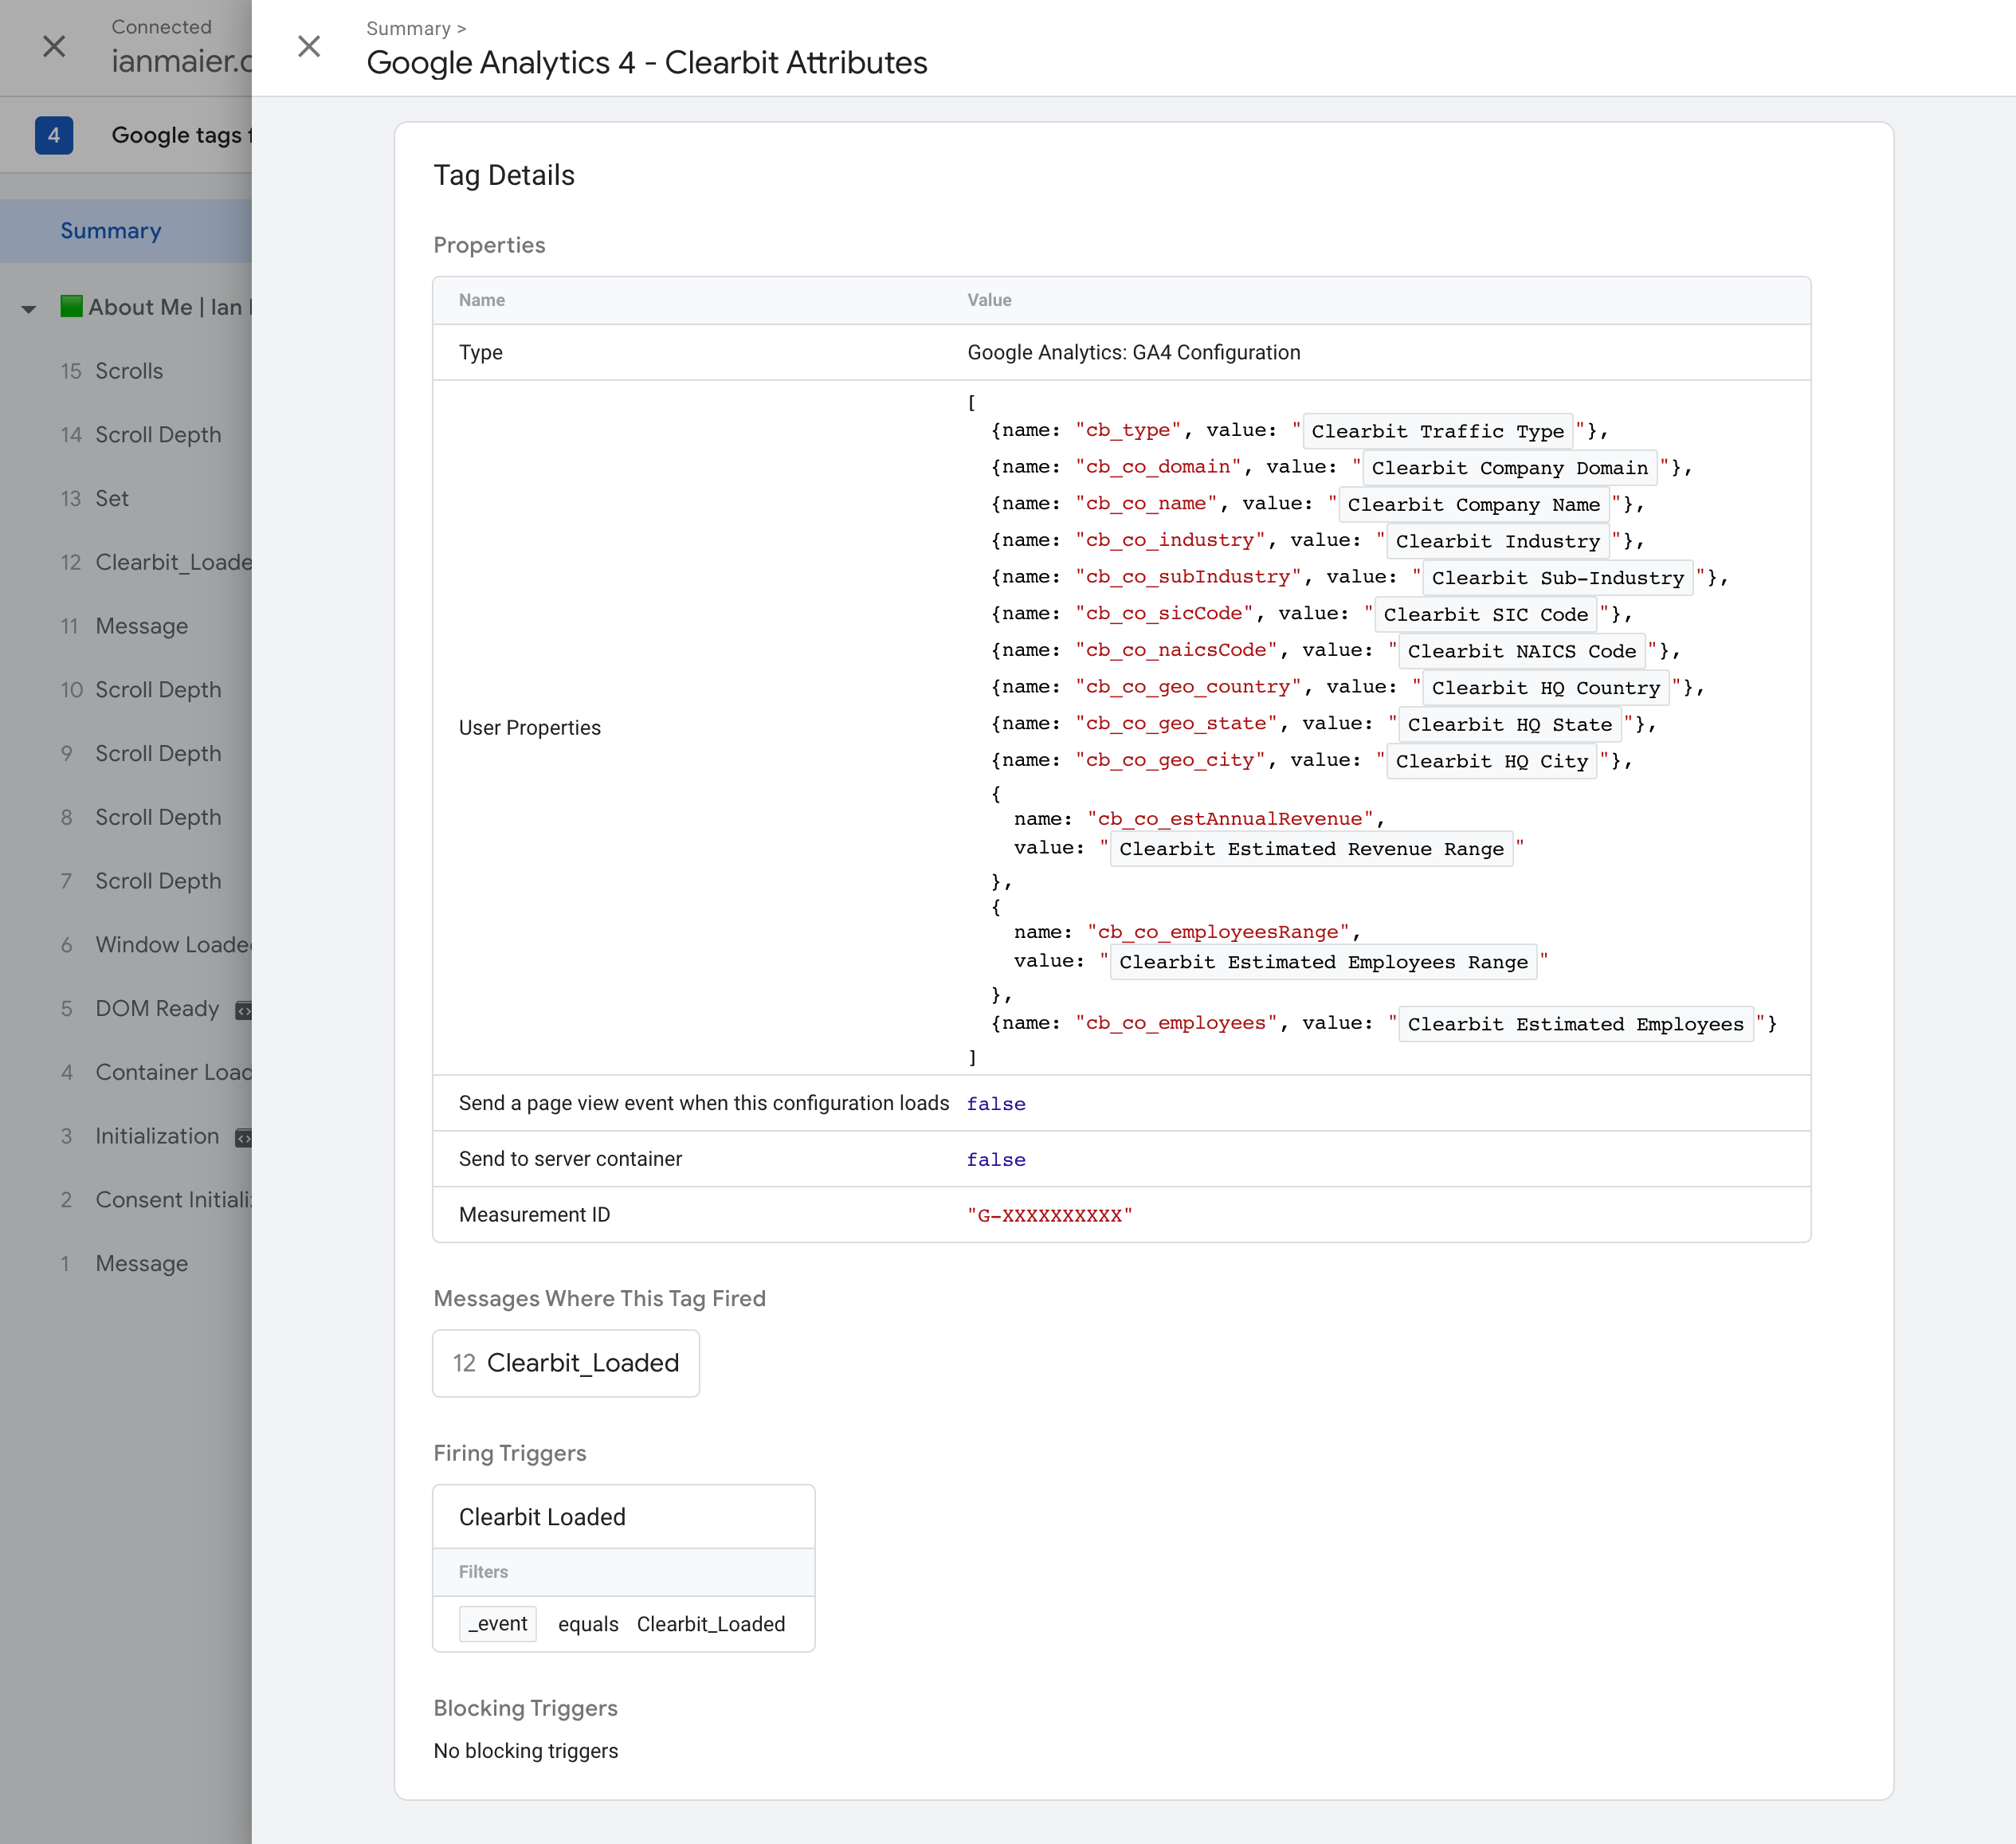Viewport: 2016px width, 1844px height.
Task: Click the false value for page view event
Action: coord(995,1104)
